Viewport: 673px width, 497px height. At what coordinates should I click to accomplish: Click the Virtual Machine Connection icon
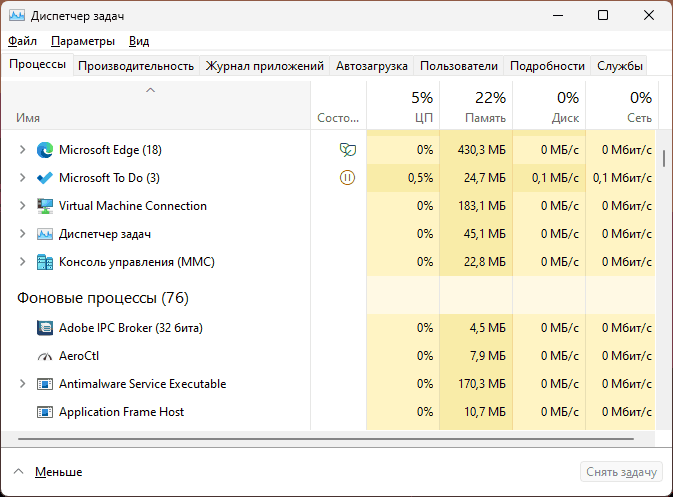(45, 206)
